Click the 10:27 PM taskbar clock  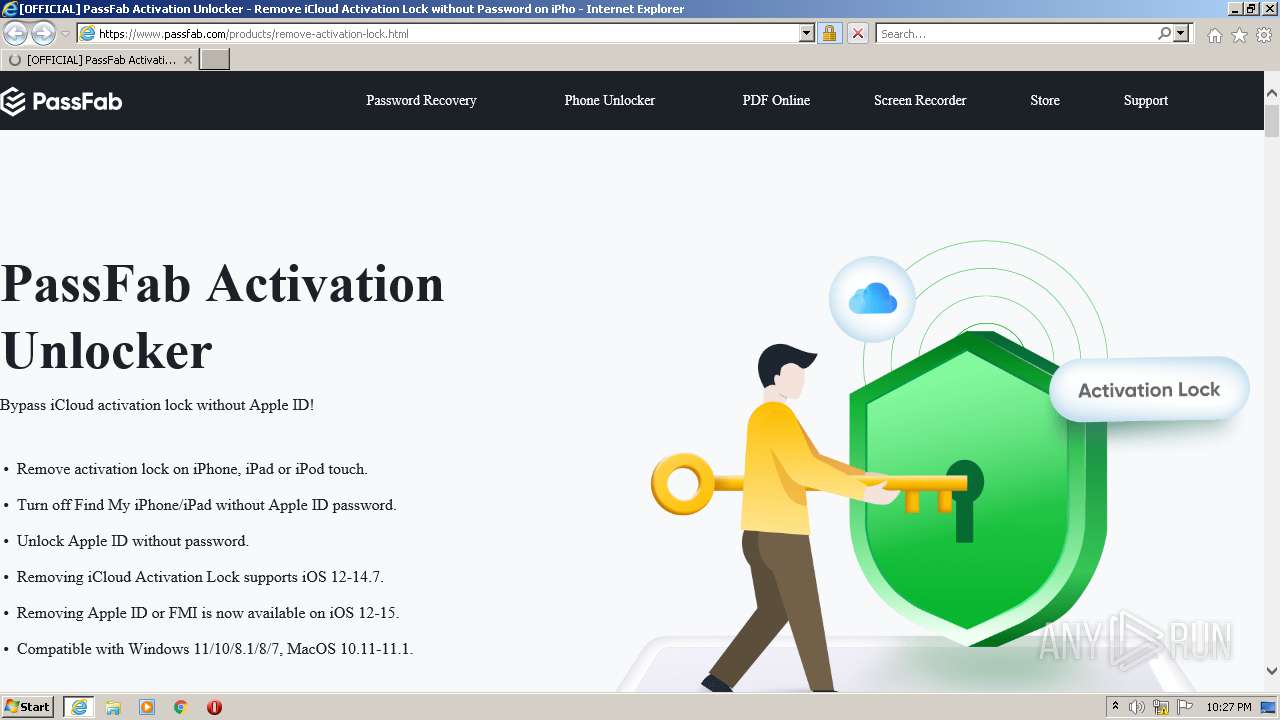pos(1229,707)
